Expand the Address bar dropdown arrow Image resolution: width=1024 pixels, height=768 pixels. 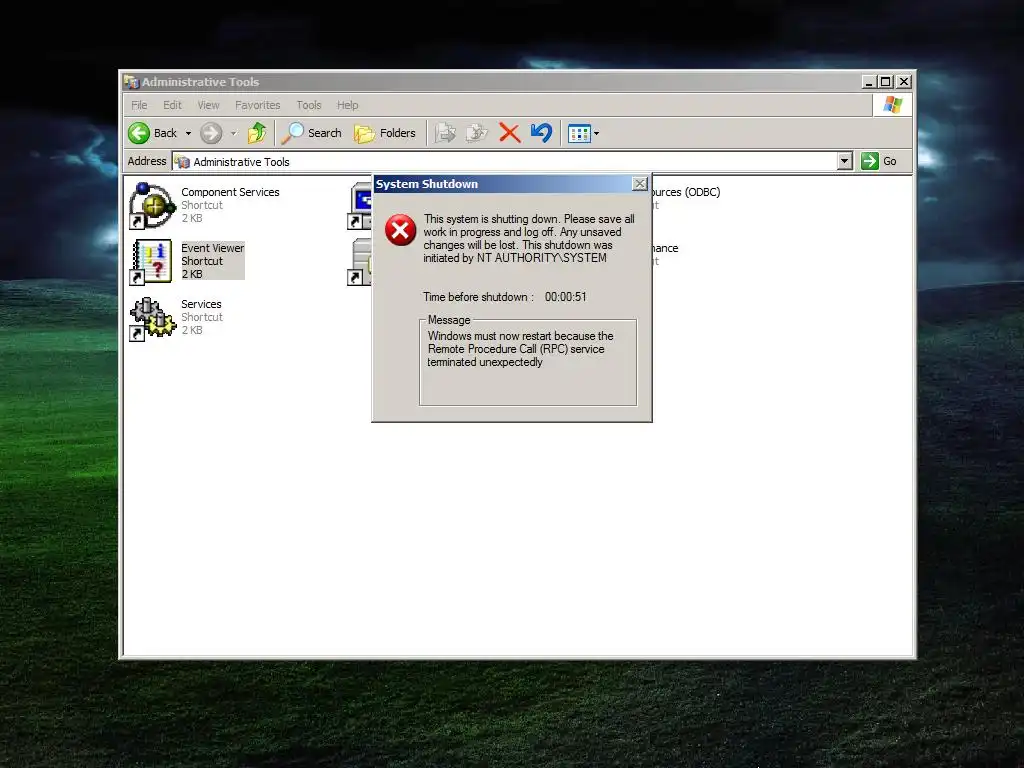tap(844, 161)
